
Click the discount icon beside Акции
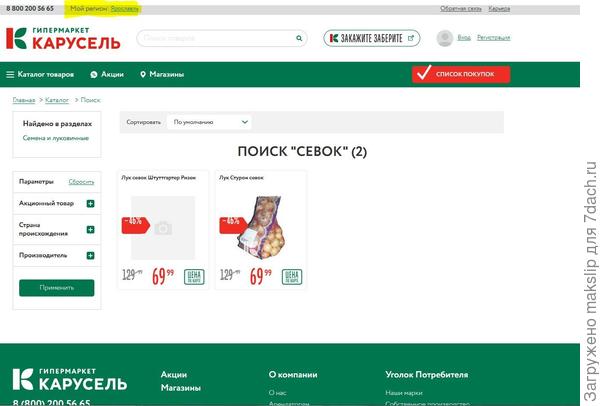94,74
